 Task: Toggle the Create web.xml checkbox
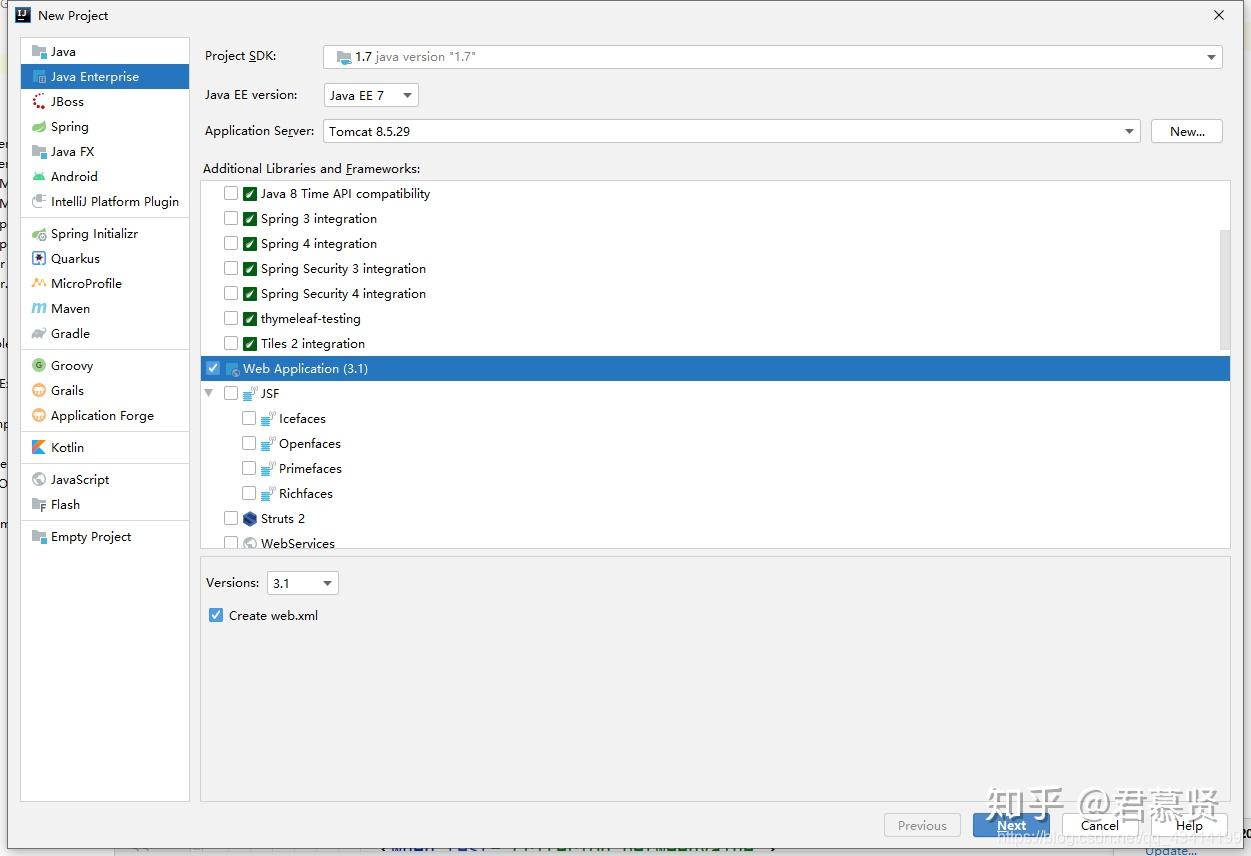(216, 616)
